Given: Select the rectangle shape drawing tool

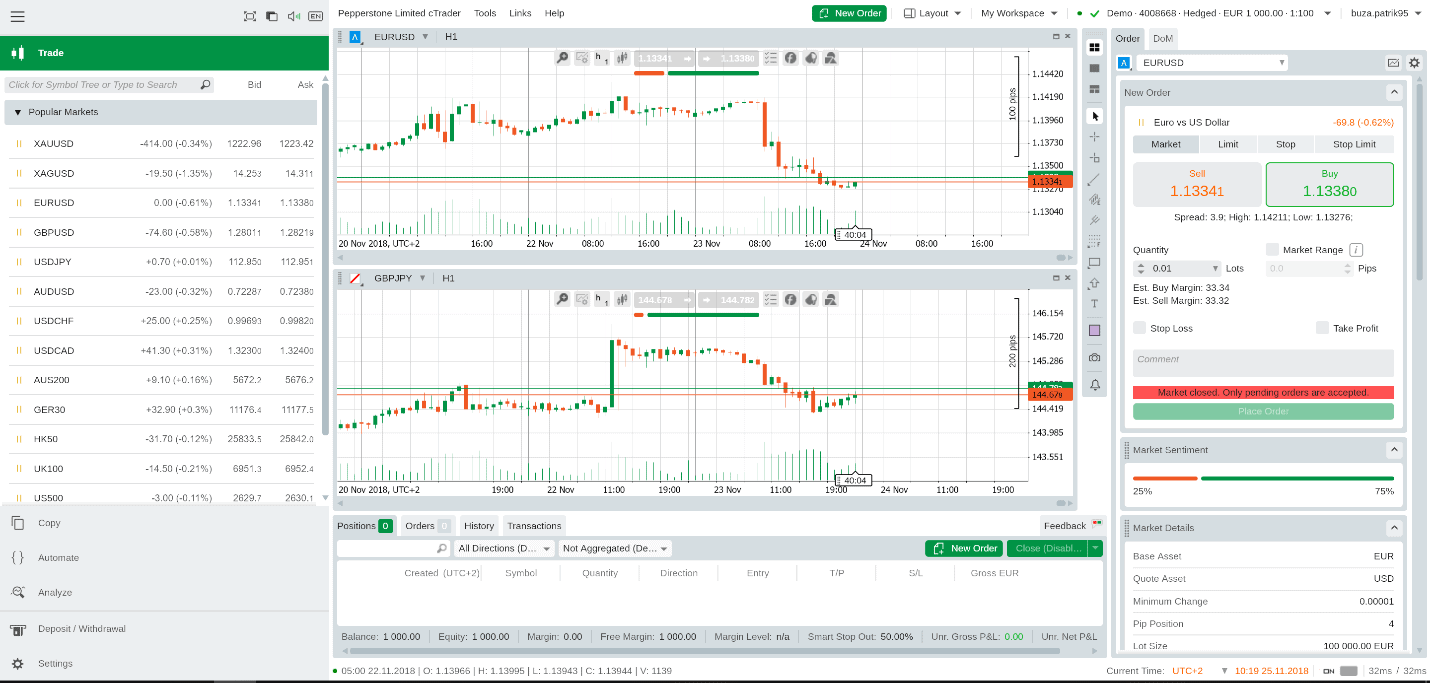Looking at the screenshot, I should (x=1095, y=263).
